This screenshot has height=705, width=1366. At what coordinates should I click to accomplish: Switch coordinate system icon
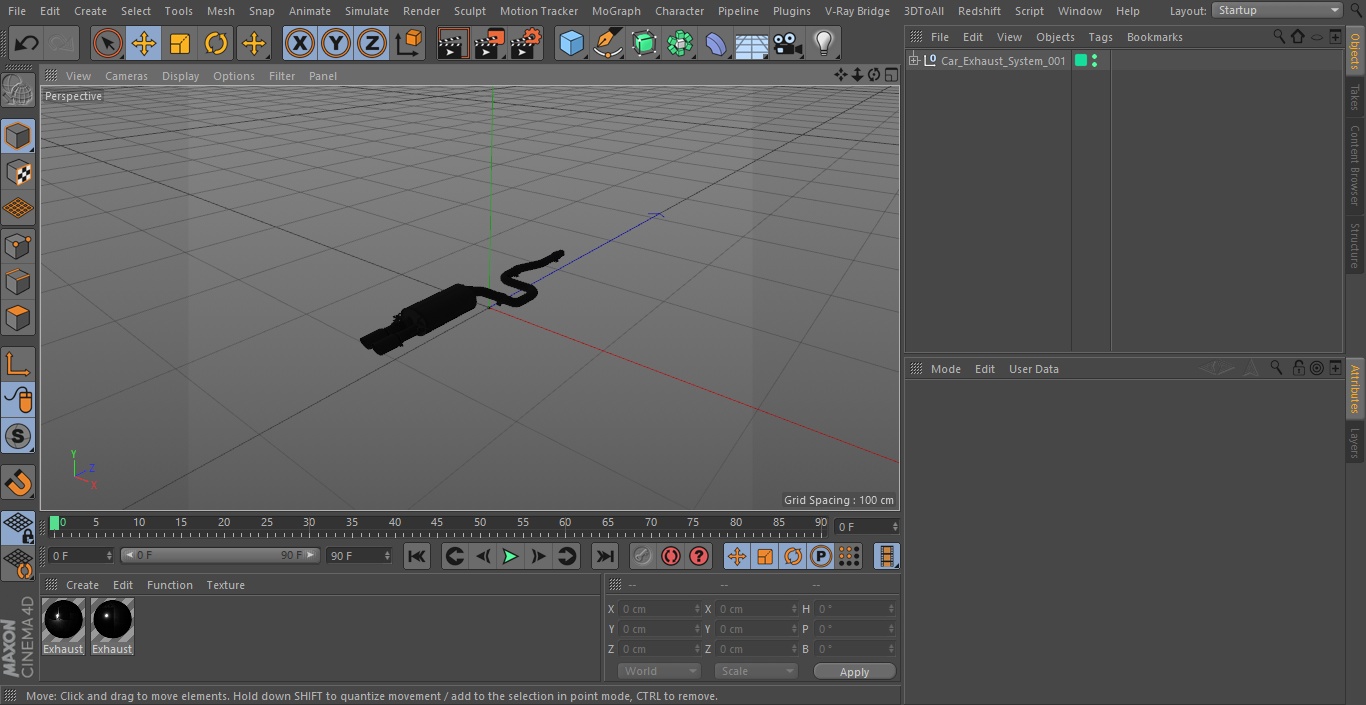(x=409, y=44)
